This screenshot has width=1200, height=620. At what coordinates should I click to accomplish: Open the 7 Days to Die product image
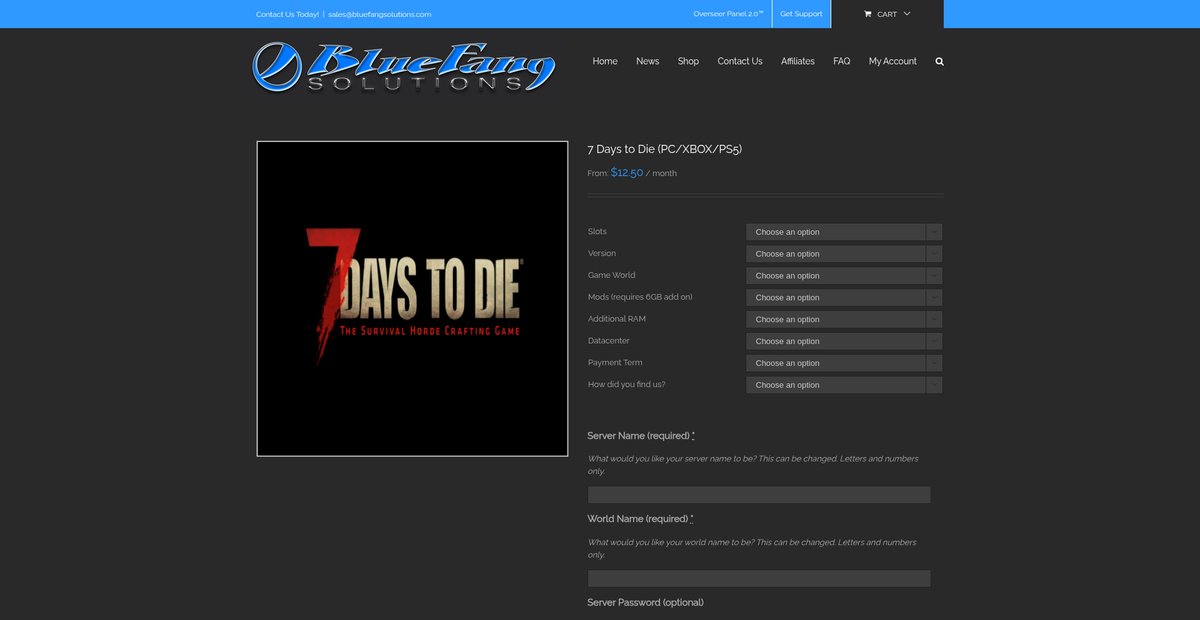[412, 299]
